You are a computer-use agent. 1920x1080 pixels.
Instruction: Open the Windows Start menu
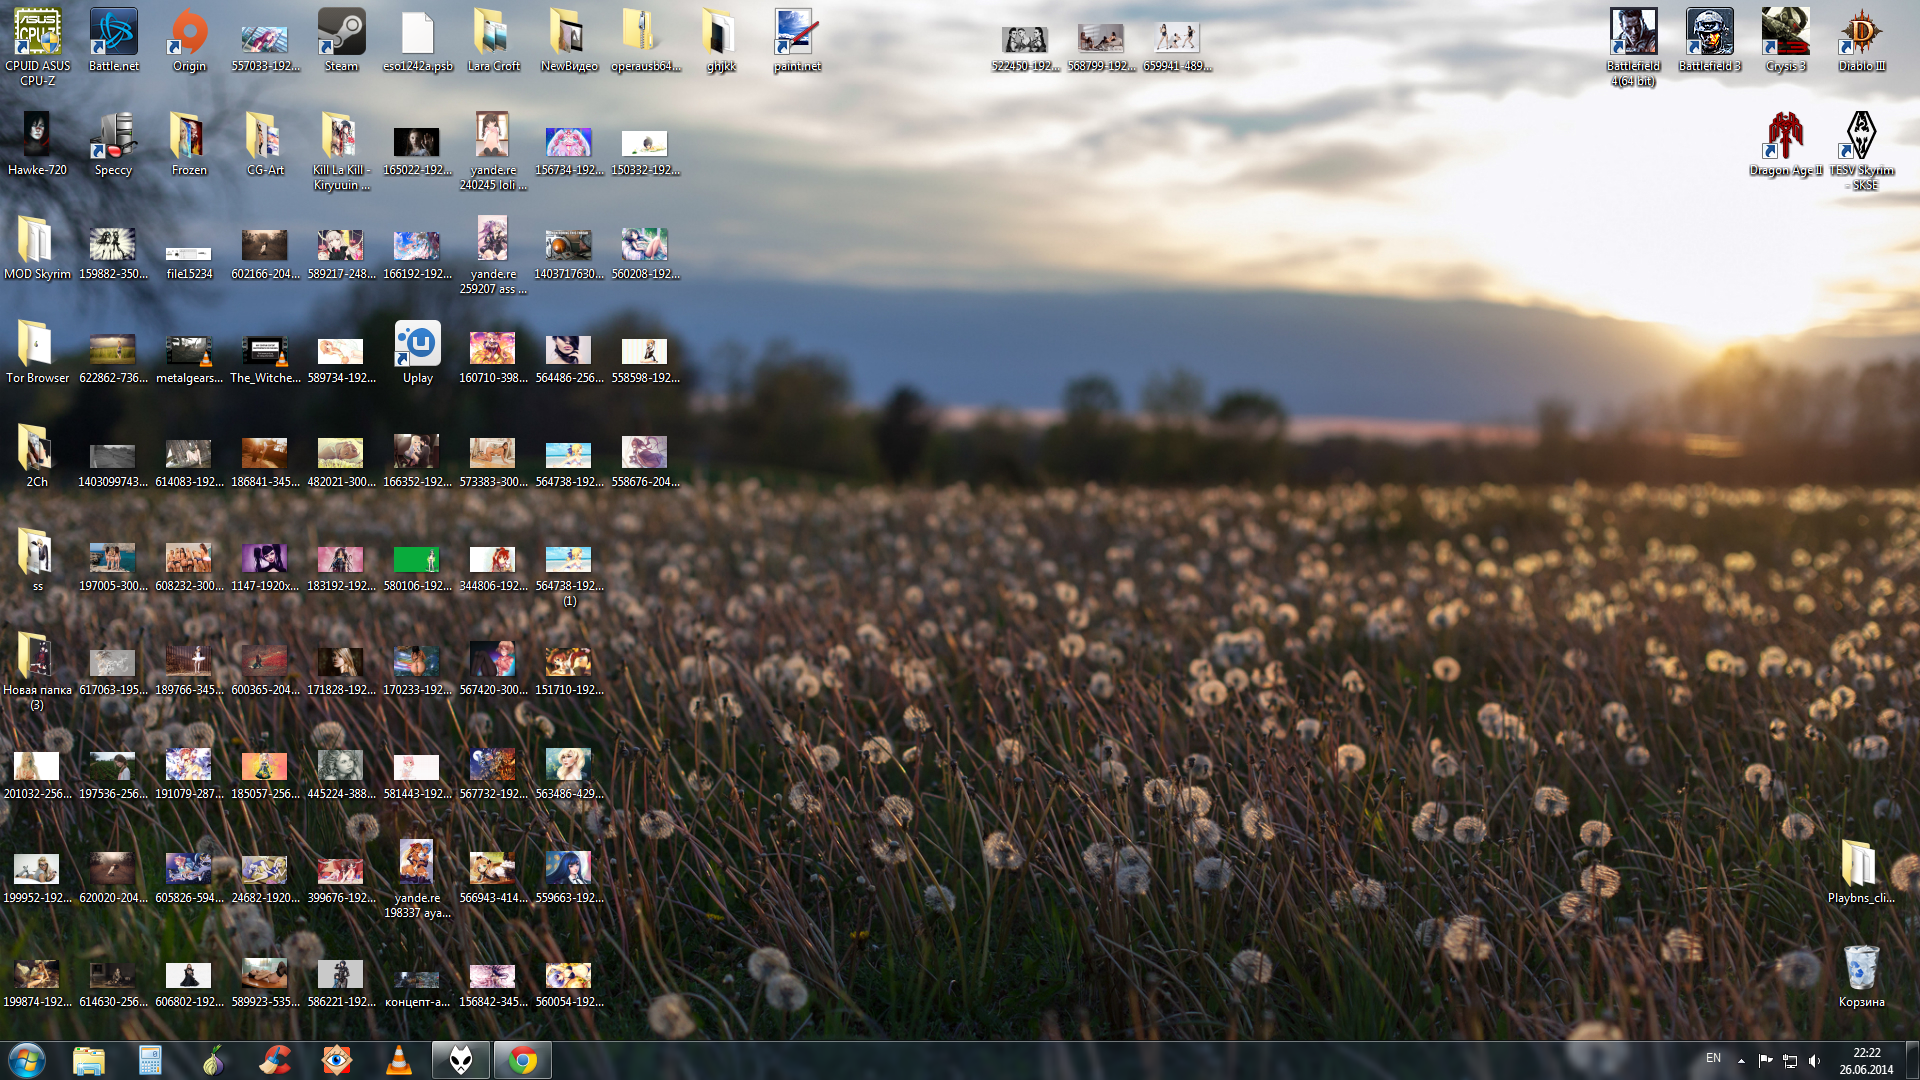click(x=27, y=1060)
